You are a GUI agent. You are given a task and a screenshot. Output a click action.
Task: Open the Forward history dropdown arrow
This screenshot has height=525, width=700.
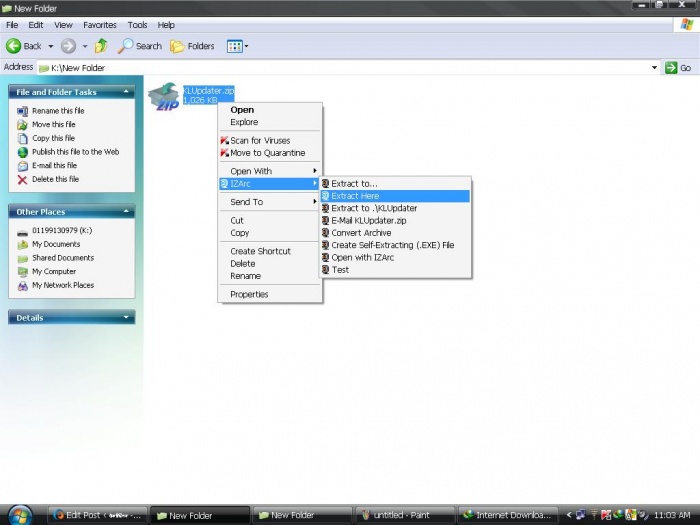click(x=85, y=46)
